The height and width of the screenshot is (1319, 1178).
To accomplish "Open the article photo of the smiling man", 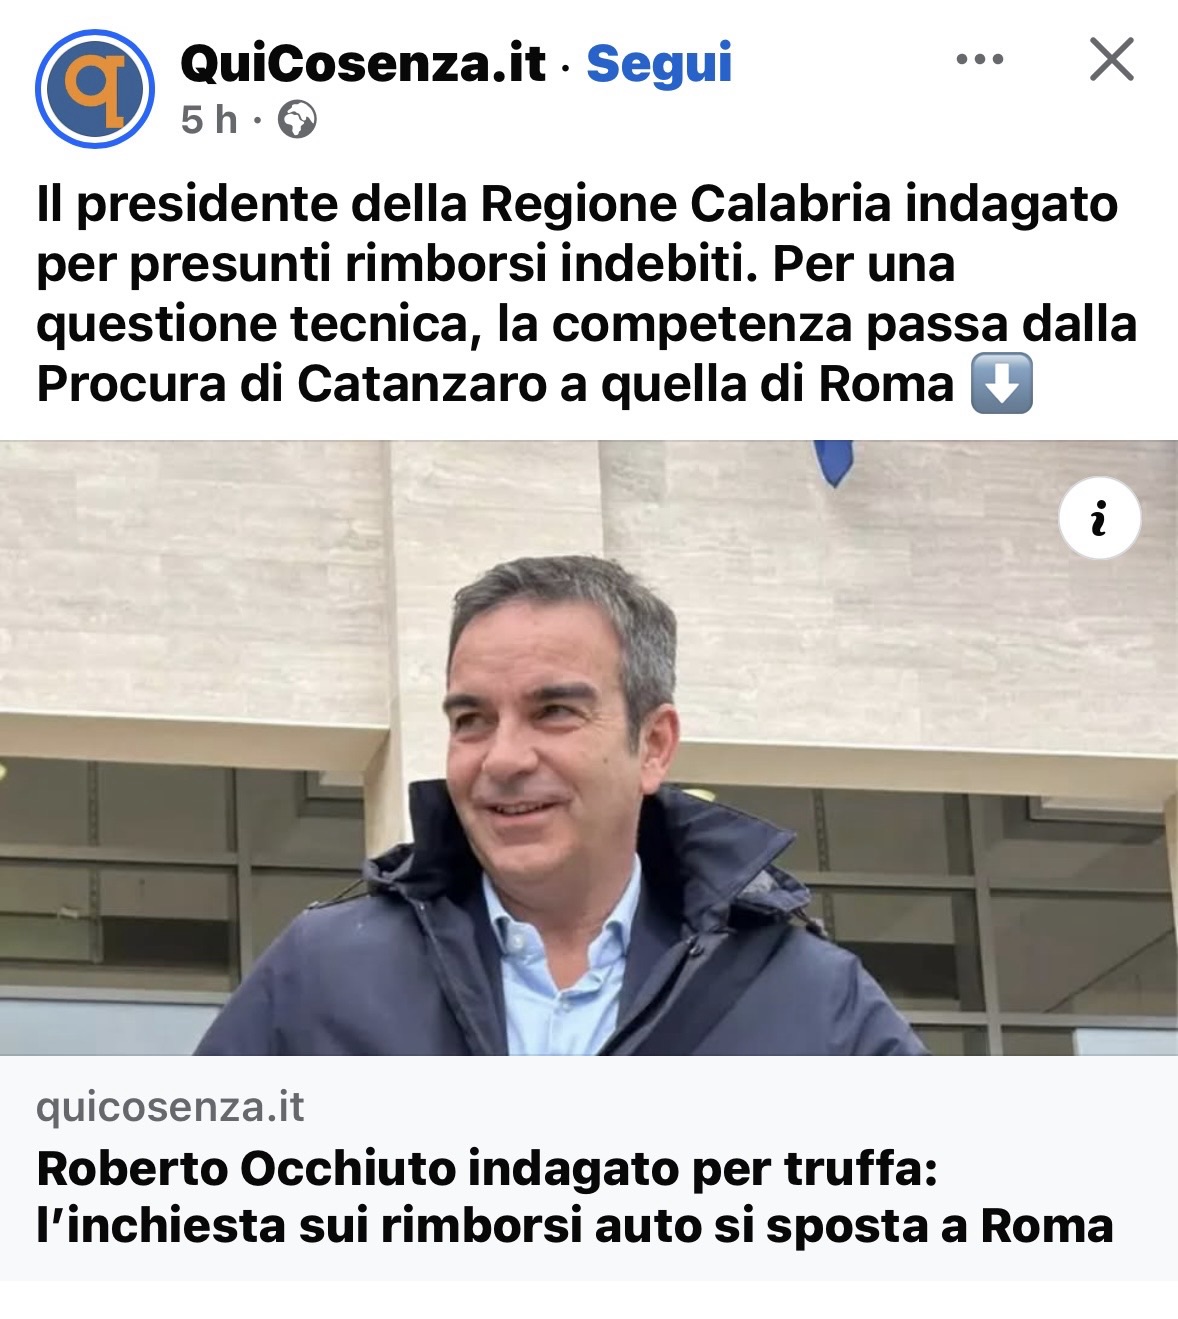I will pos(589,748).
